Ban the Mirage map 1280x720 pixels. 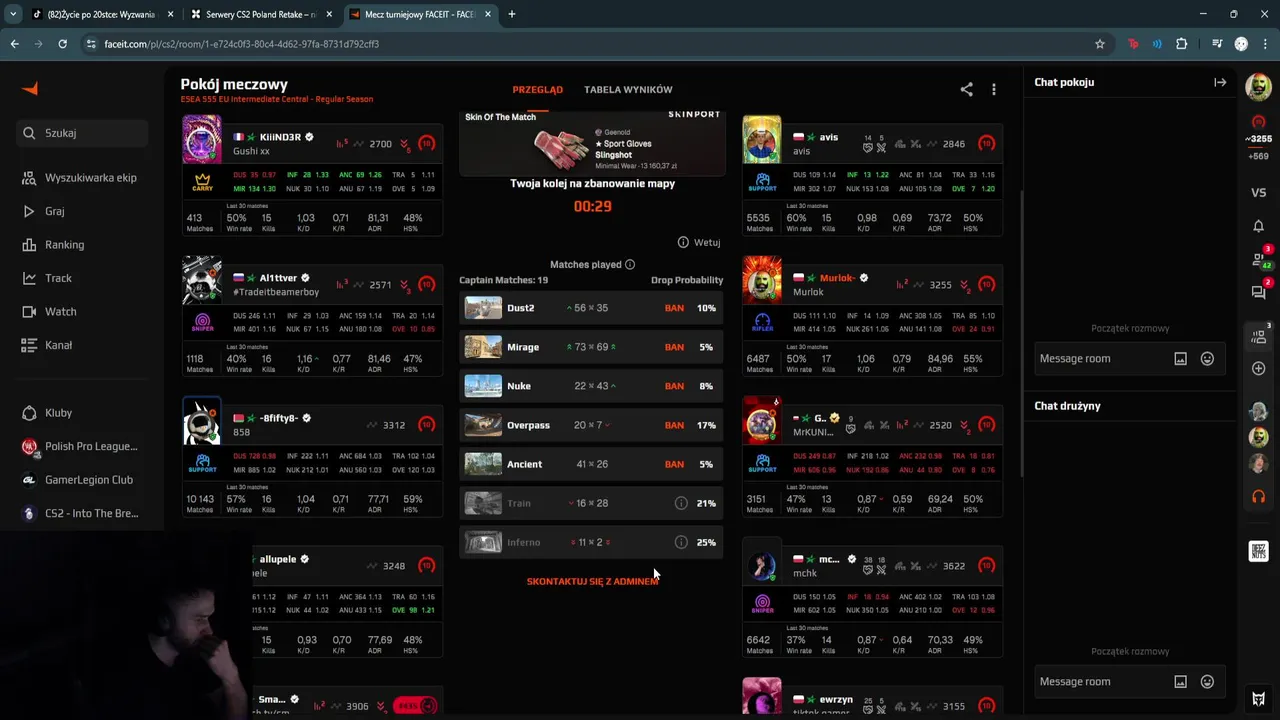(x=674, y=347)
